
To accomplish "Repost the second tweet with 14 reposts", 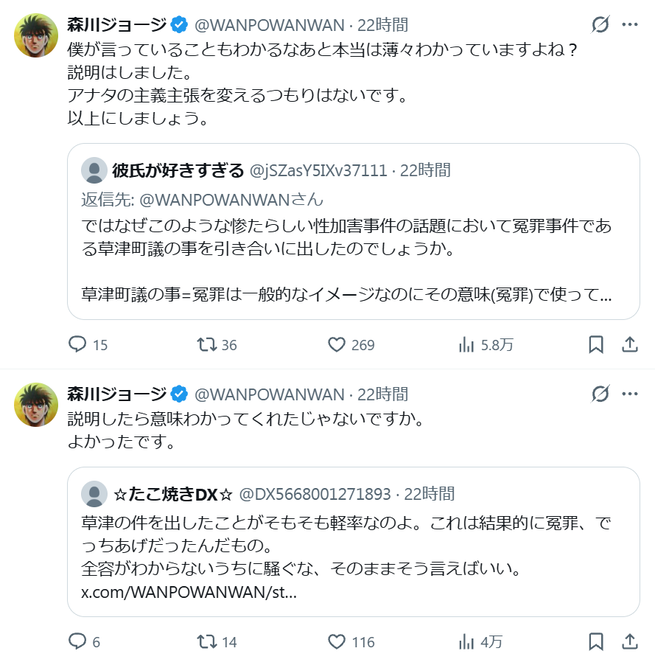I will coord(207,641).
